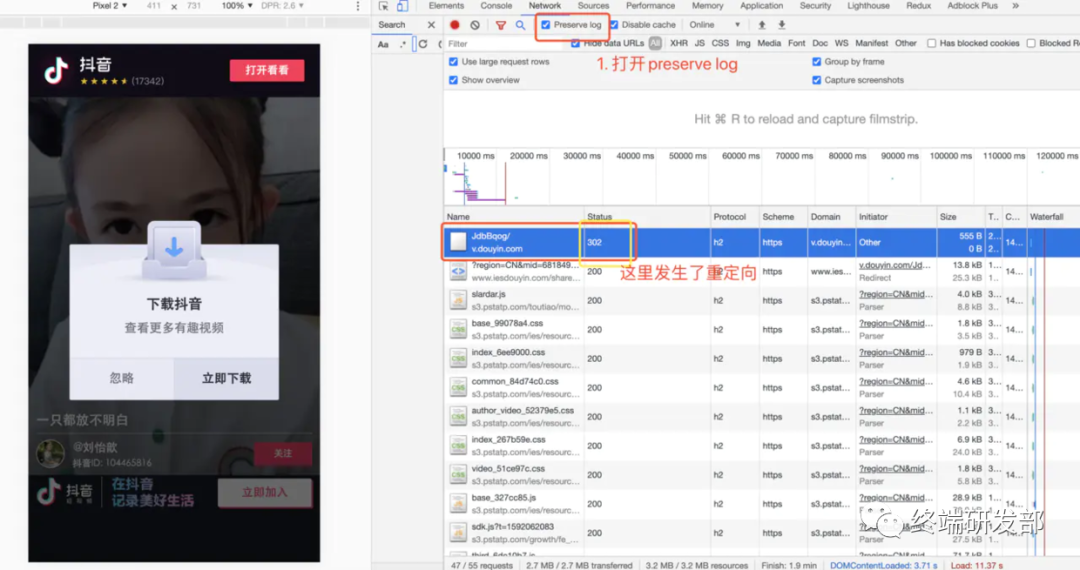Click 立即下载 in the download popup

[226, 378]
